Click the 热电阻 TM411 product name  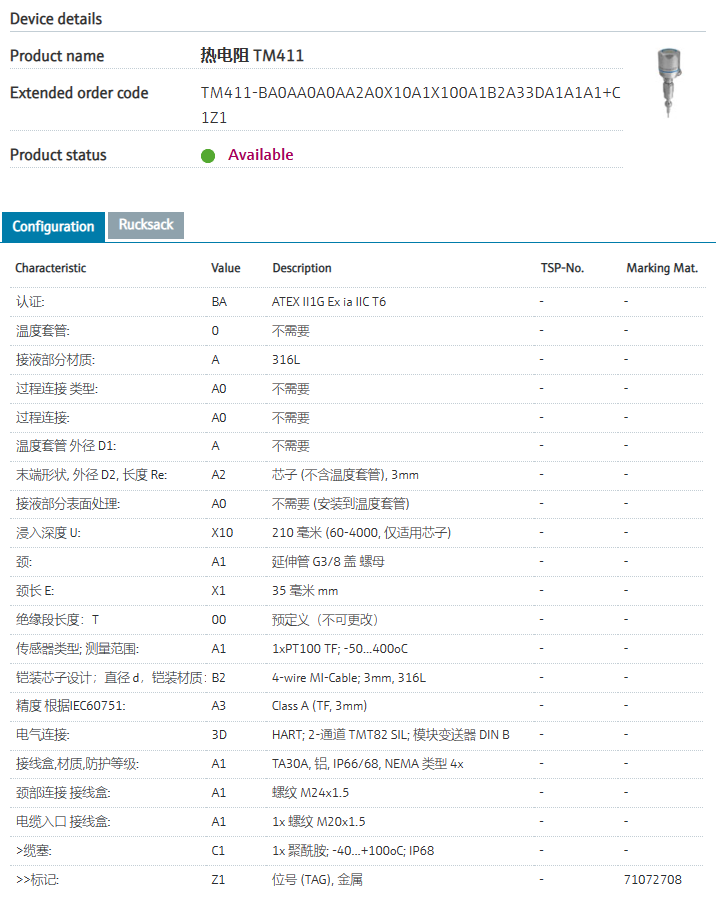(x=252, y=56)
